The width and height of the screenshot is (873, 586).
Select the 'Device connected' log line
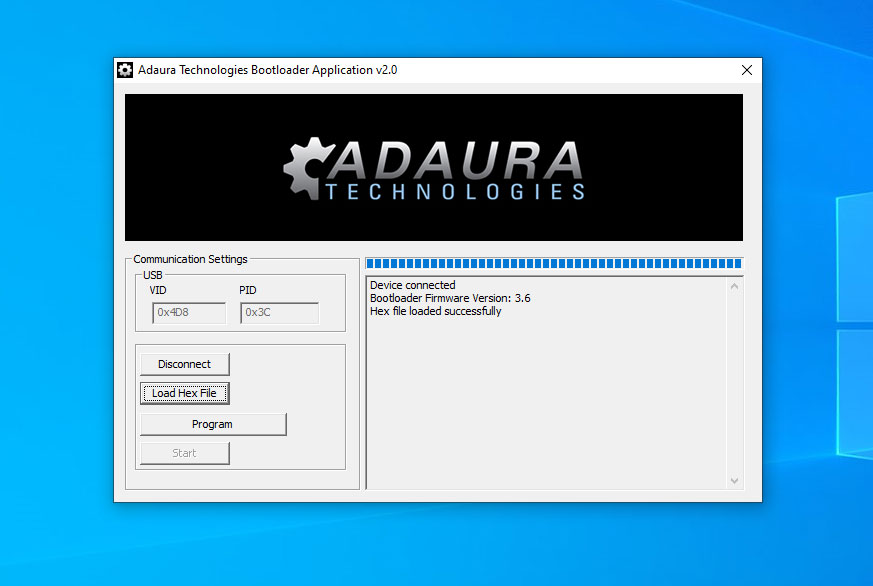(x=412, y=285)
